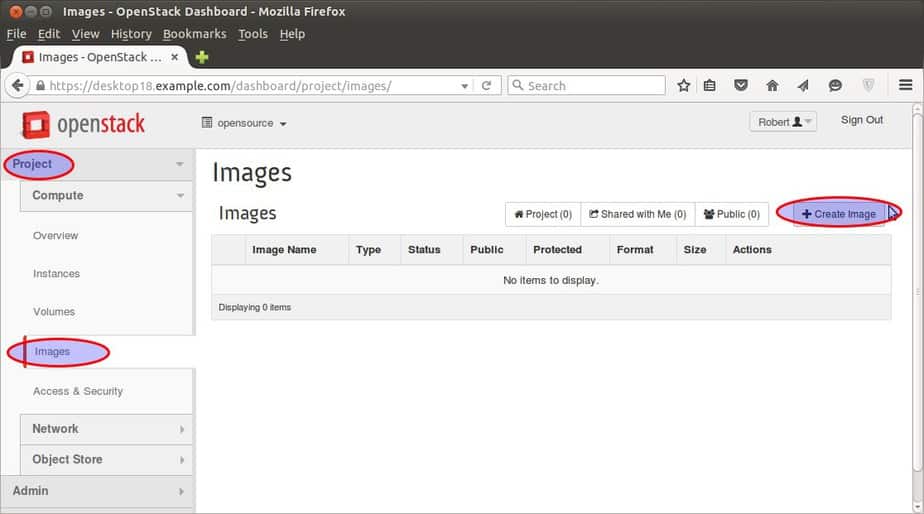Viewport: 924px width, 514px height.
Task: Go to Access & Security in sidebar
Action: (x=78, y=391)
